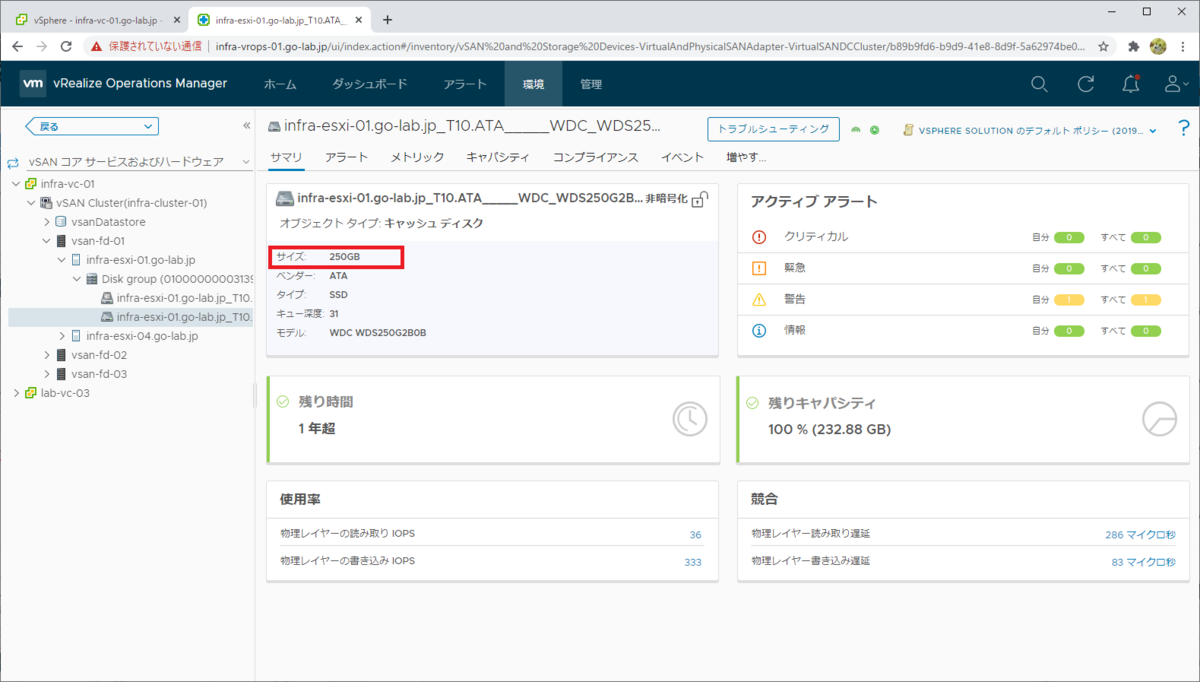
Task: Select the vsan-fd-03 tree item
Action: (x=98, y=374)
